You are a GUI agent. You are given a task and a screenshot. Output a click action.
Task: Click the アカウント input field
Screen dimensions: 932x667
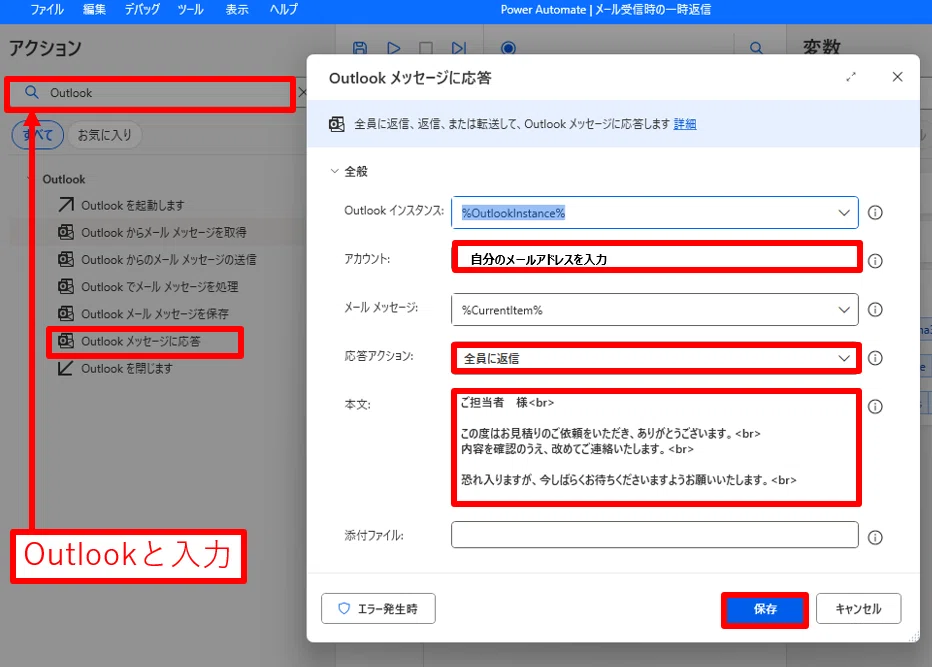(656, 259)
